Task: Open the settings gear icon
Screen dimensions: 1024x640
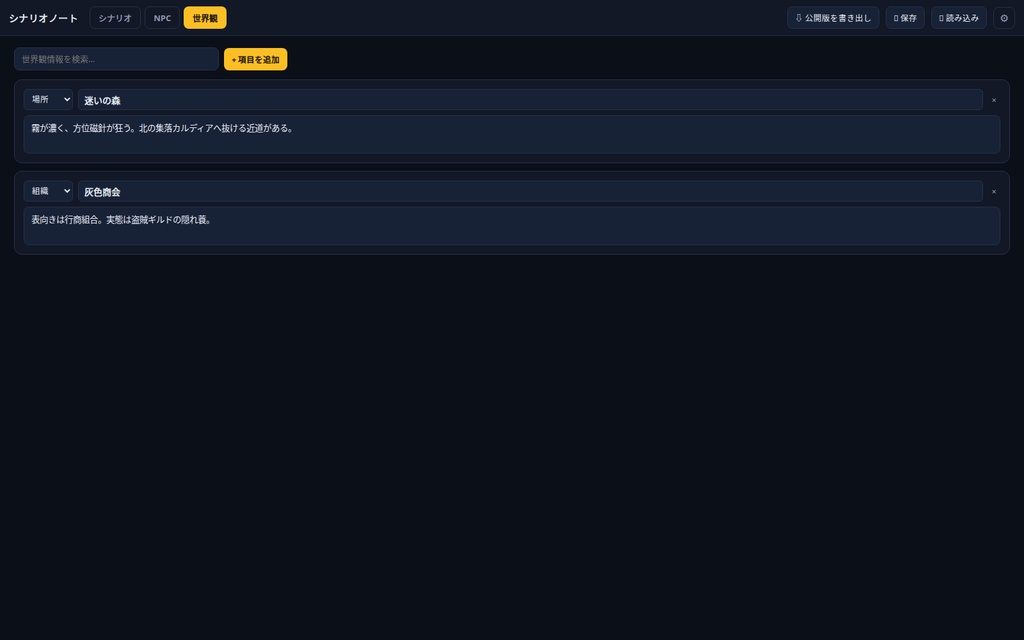Action: [x=1004, y=18]
